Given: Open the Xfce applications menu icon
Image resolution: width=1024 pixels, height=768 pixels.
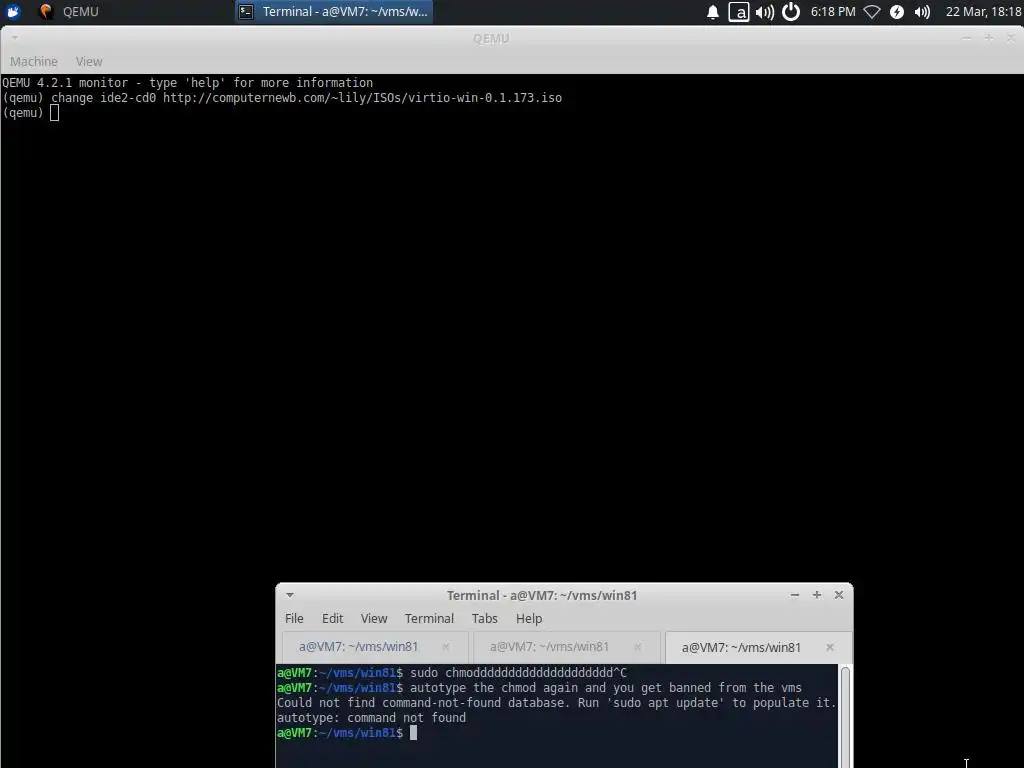Looking at the screenshot, I should [x=13, y=12].
